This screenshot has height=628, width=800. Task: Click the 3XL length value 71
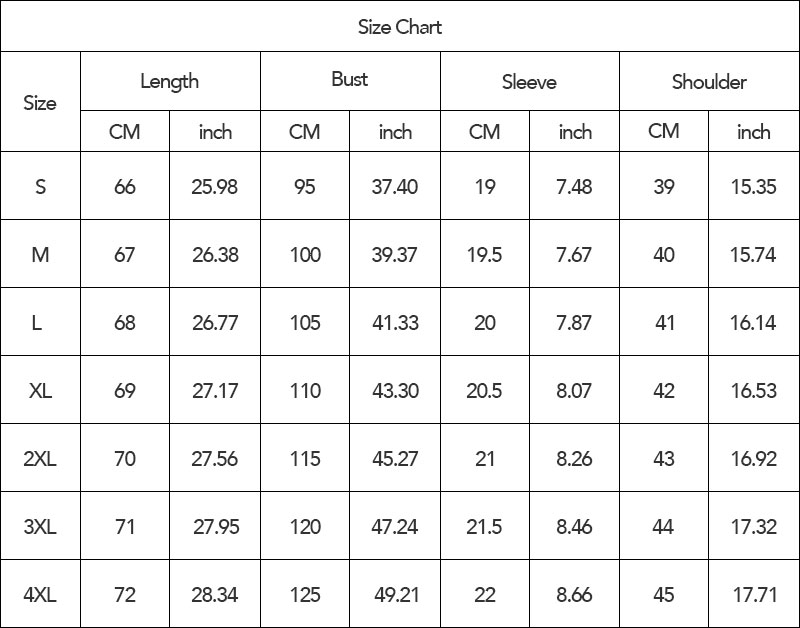125,526
